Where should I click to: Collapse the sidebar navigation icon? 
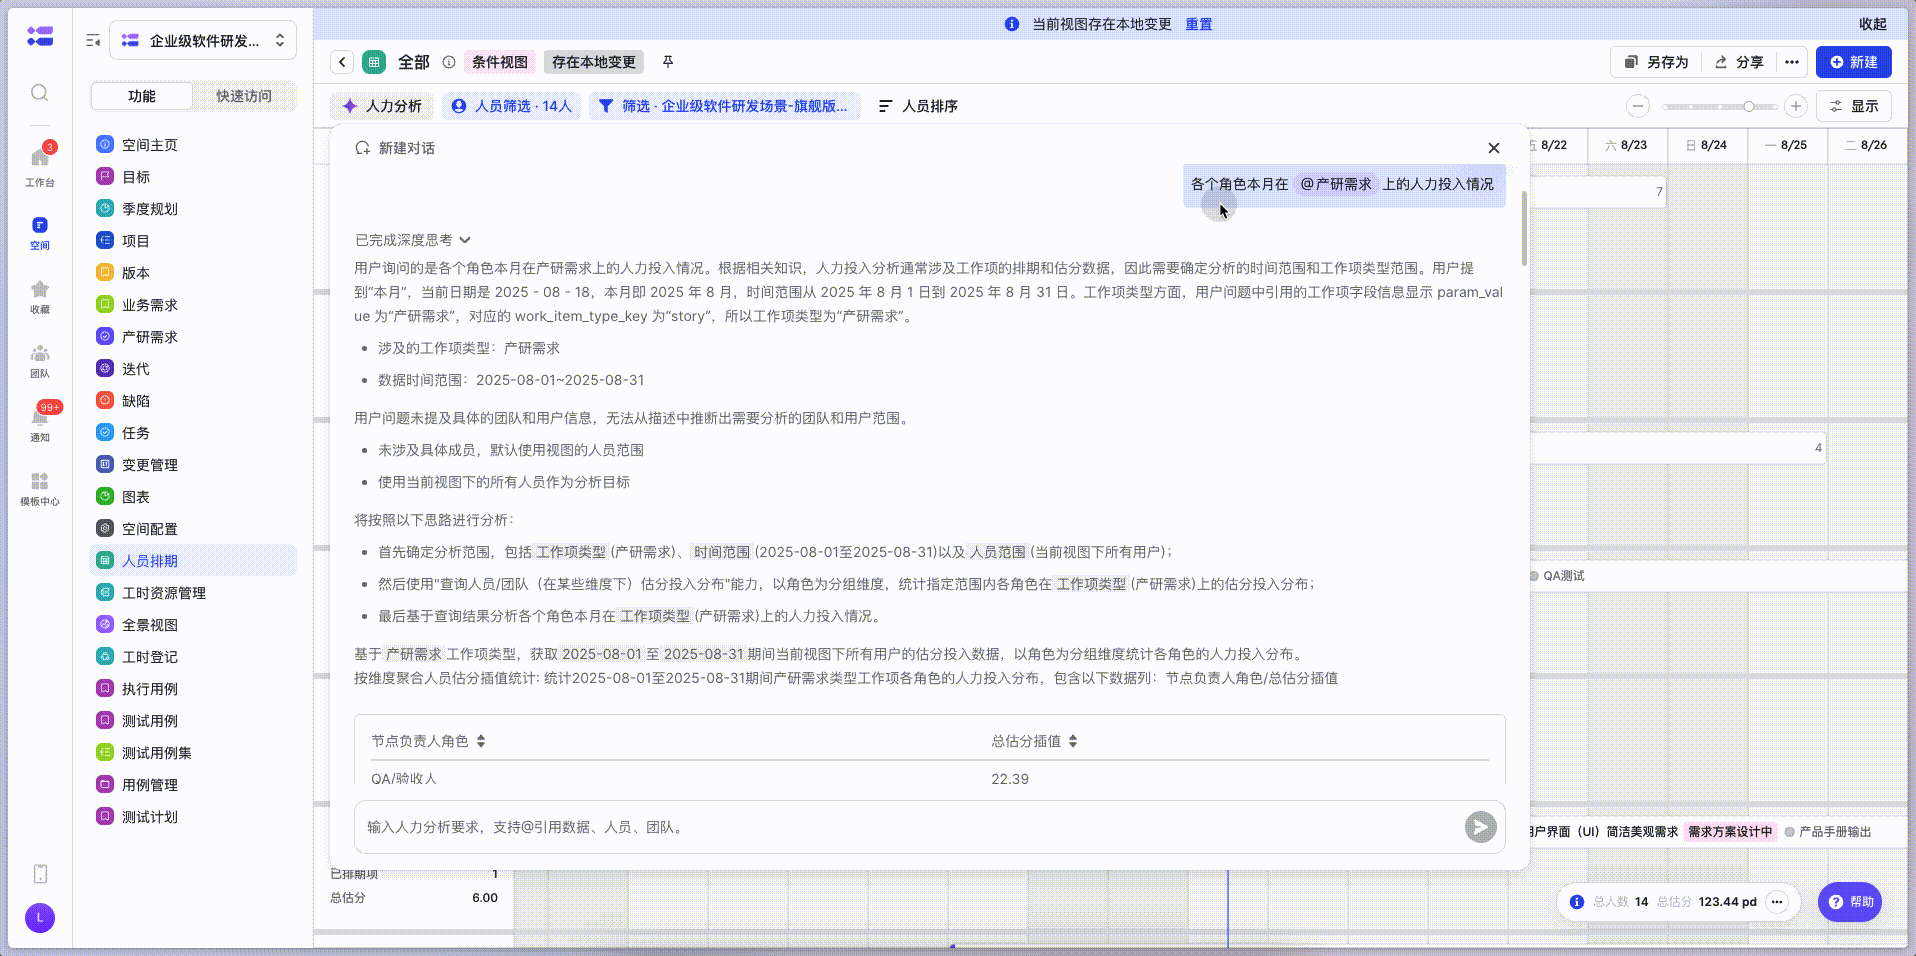coord(93,41)
